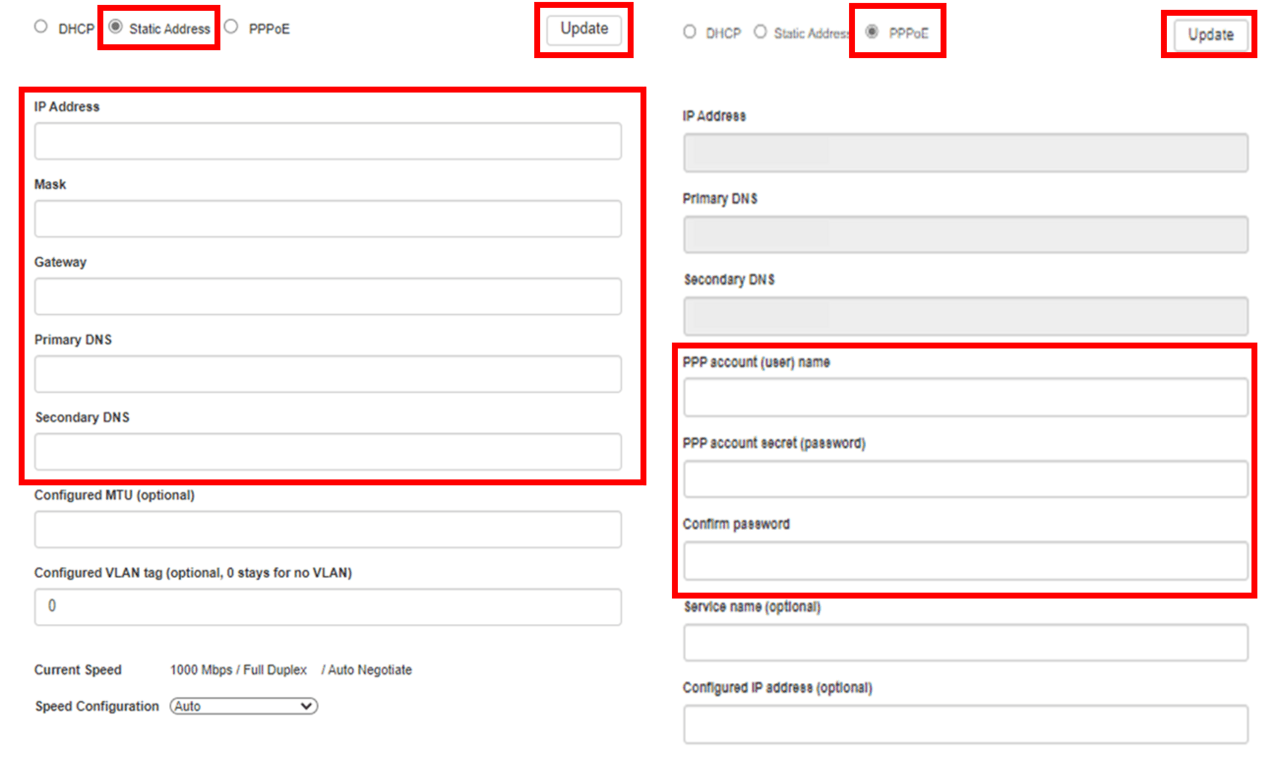The height and width of the screenshot is (759, 1280).
Task: Select the Static Address radio button beside Mask form
Action: (116, 28)
